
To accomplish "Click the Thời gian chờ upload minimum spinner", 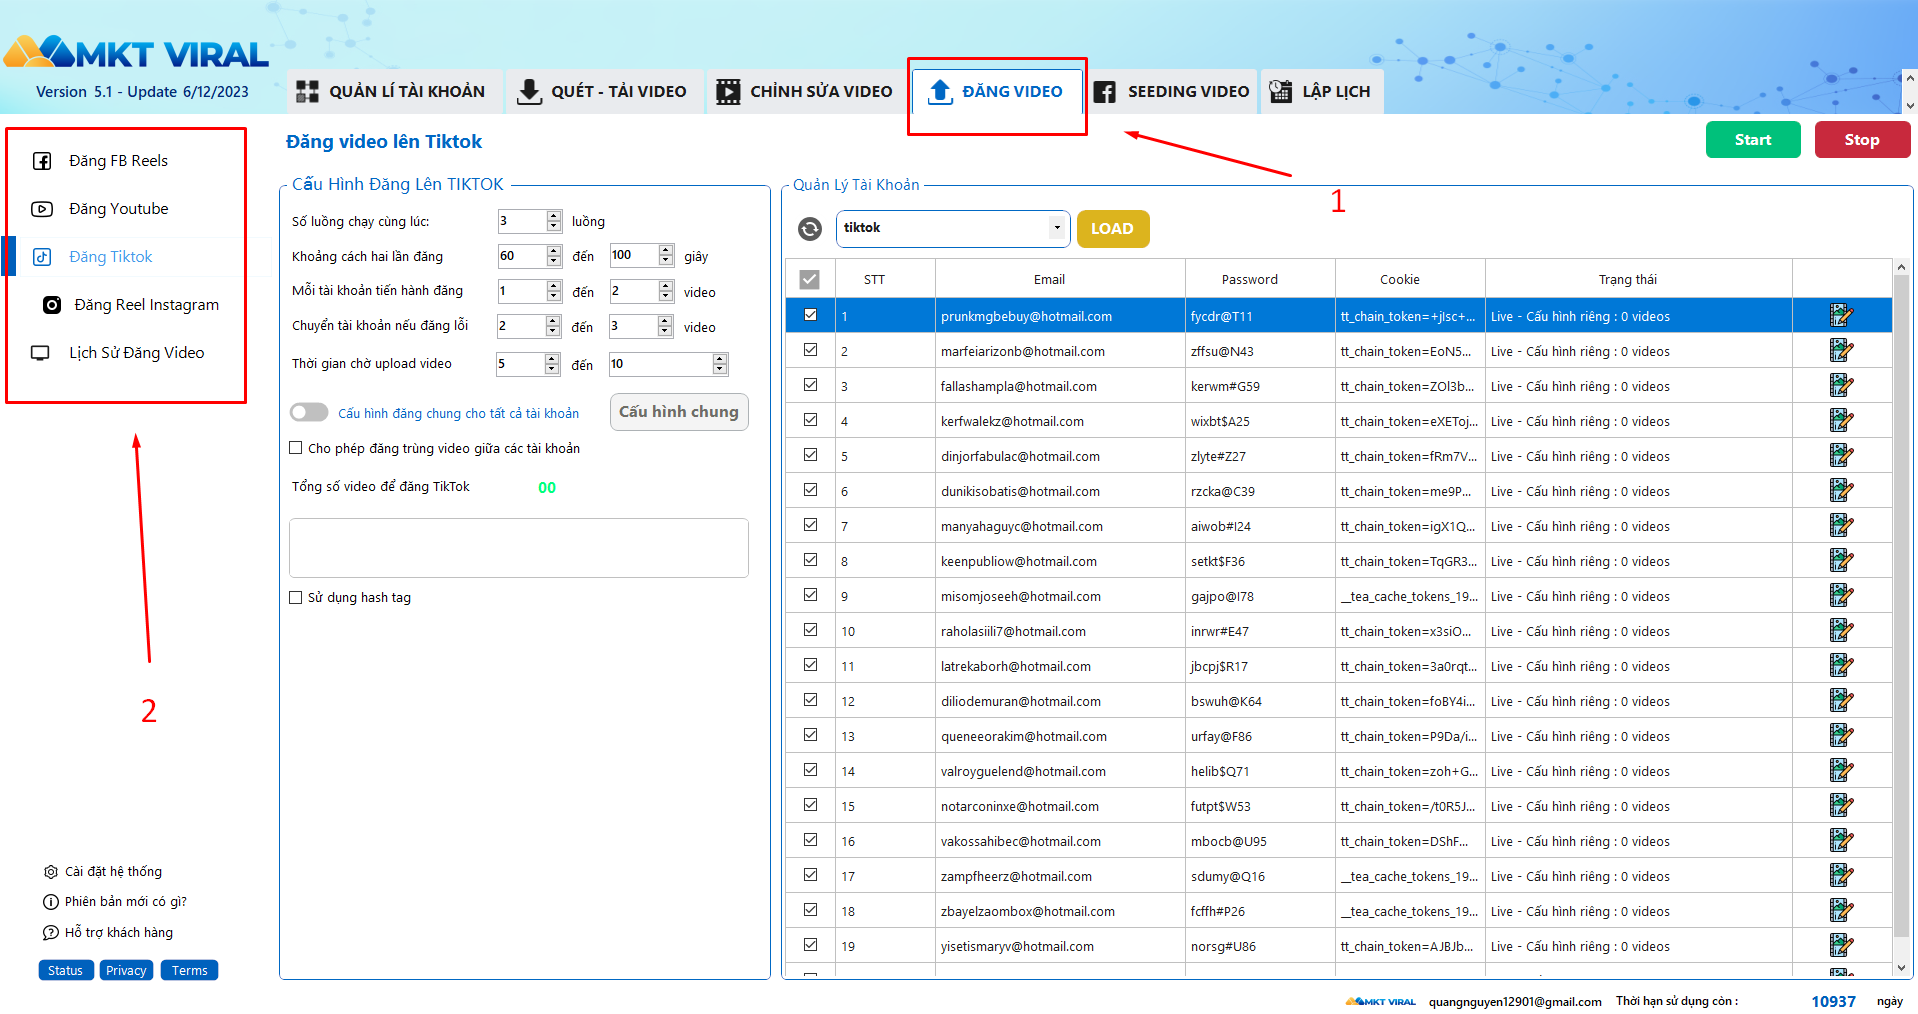I will pyautogui.click(x=552, y=364).
